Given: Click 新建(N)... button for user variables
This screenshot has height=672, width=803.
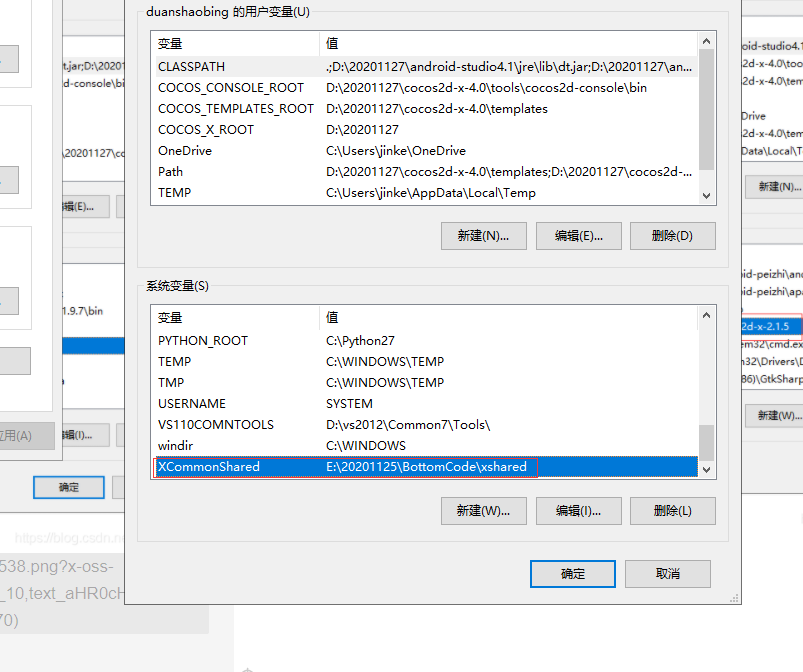Looking at the screenshot, I should (483, 236).
